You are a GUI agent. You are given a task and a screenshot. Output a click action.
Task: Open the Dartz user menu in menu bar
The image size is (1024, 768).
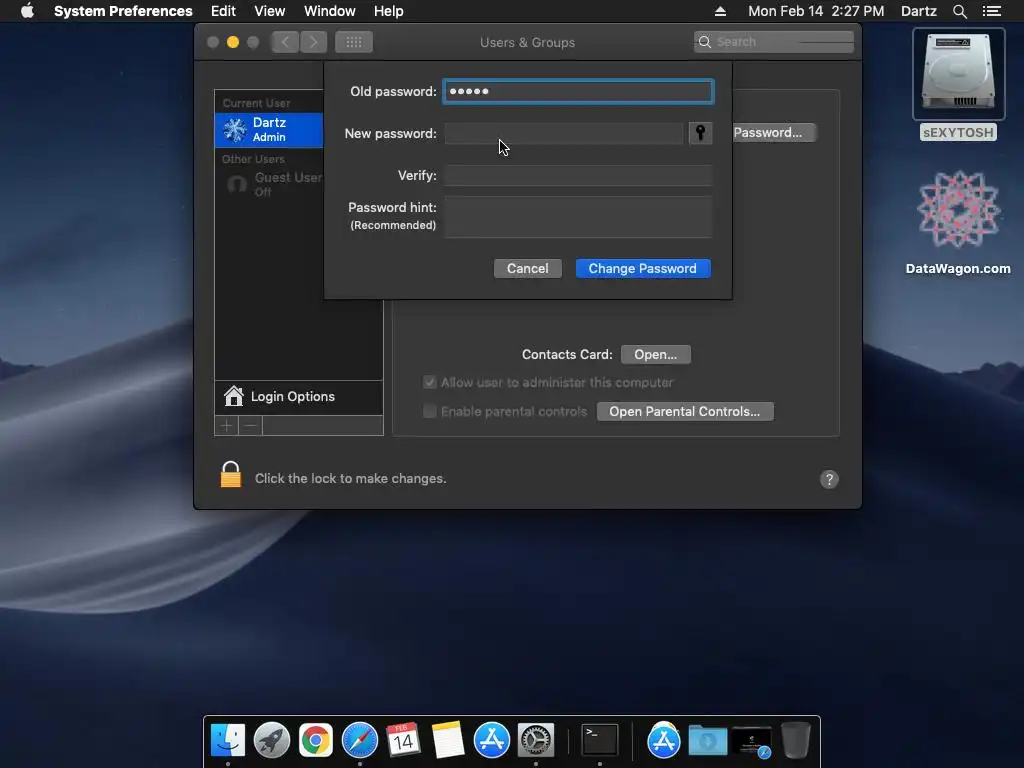click(918, 11)
